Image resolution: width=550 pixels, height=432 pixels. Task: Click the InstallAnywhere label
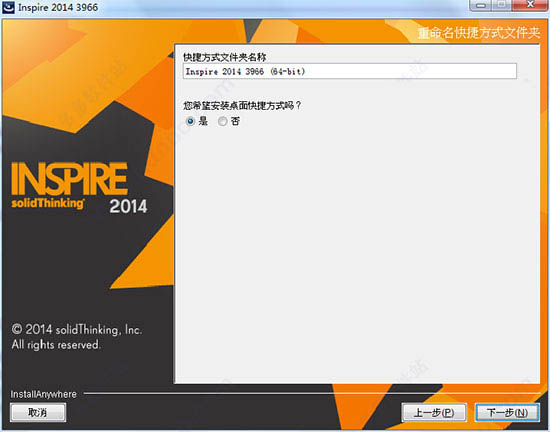(43, 394)
